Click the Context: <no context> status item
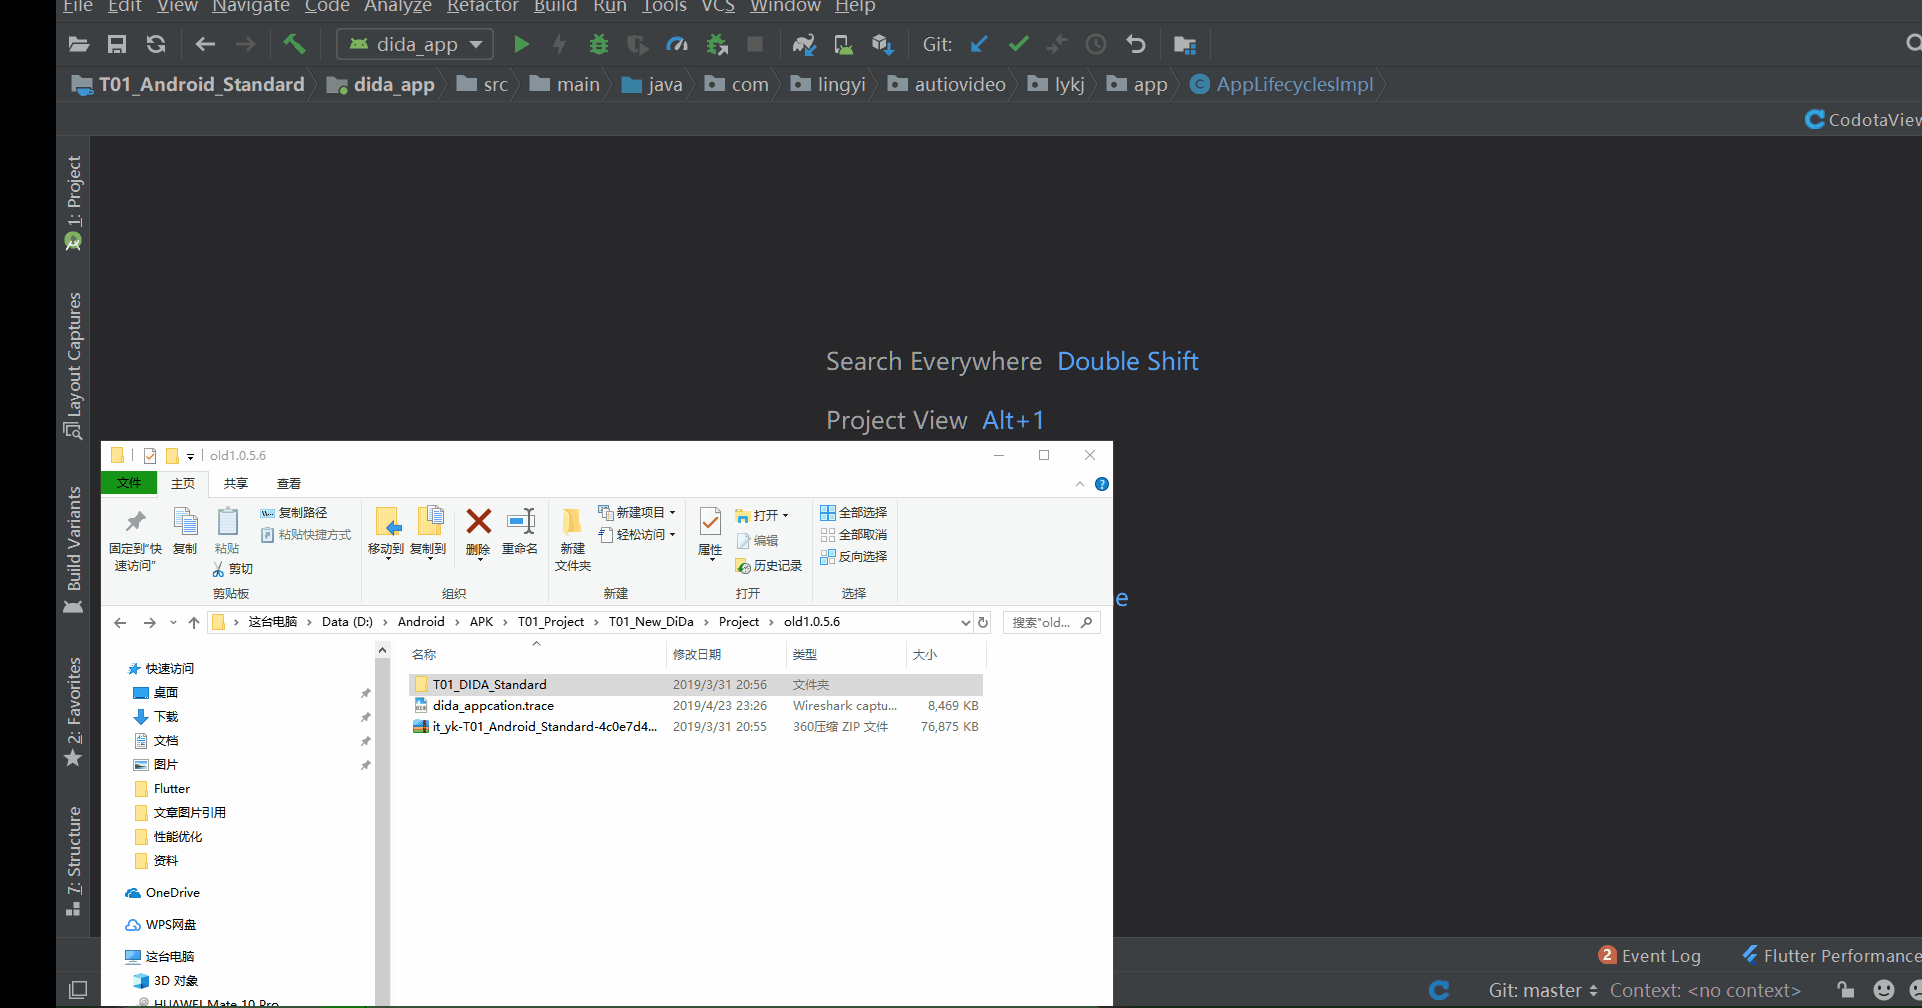Image resolution: width=1922 pixels, height=1008 pixels. (1705, 990)
